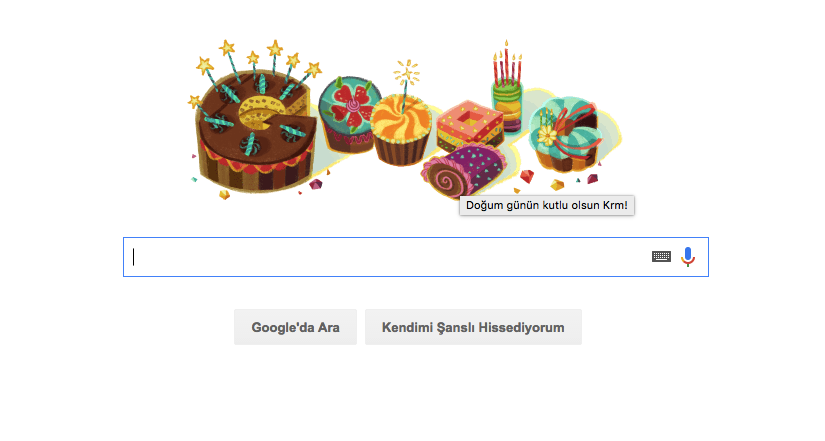Screen dimensions: 825x441
Task: Click the square pink cake with the hole
Action: click(x=469, y=124)
